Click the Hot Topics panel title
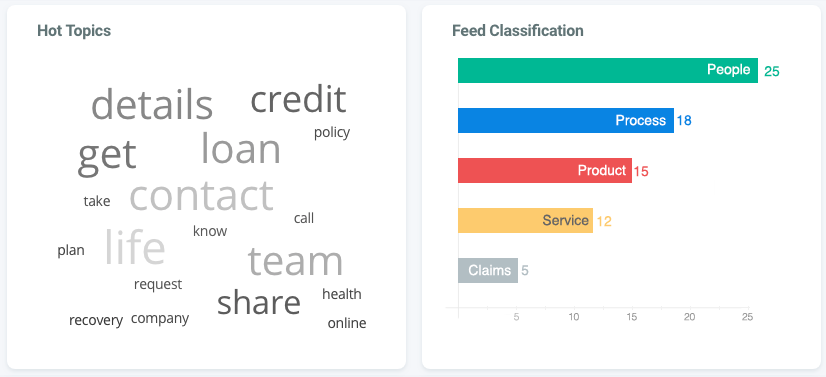826x377 pixels. (74, 31)
